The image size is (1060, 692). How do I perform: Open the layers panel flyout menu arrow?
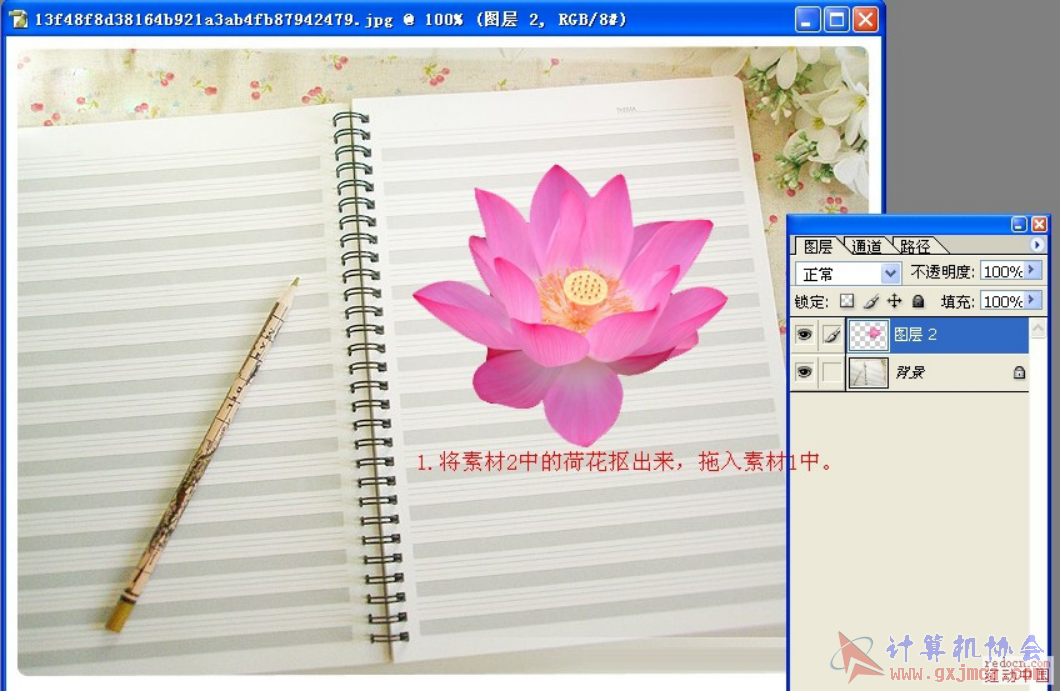click(x=1037, y=245)
